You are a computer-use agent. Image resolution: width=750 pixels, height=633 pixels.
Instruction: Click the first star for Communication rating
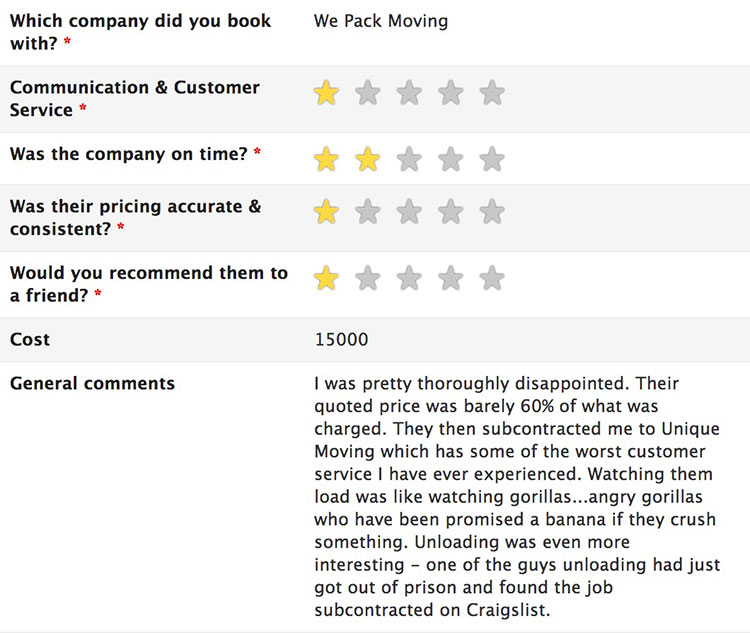[x=326, y=93]
